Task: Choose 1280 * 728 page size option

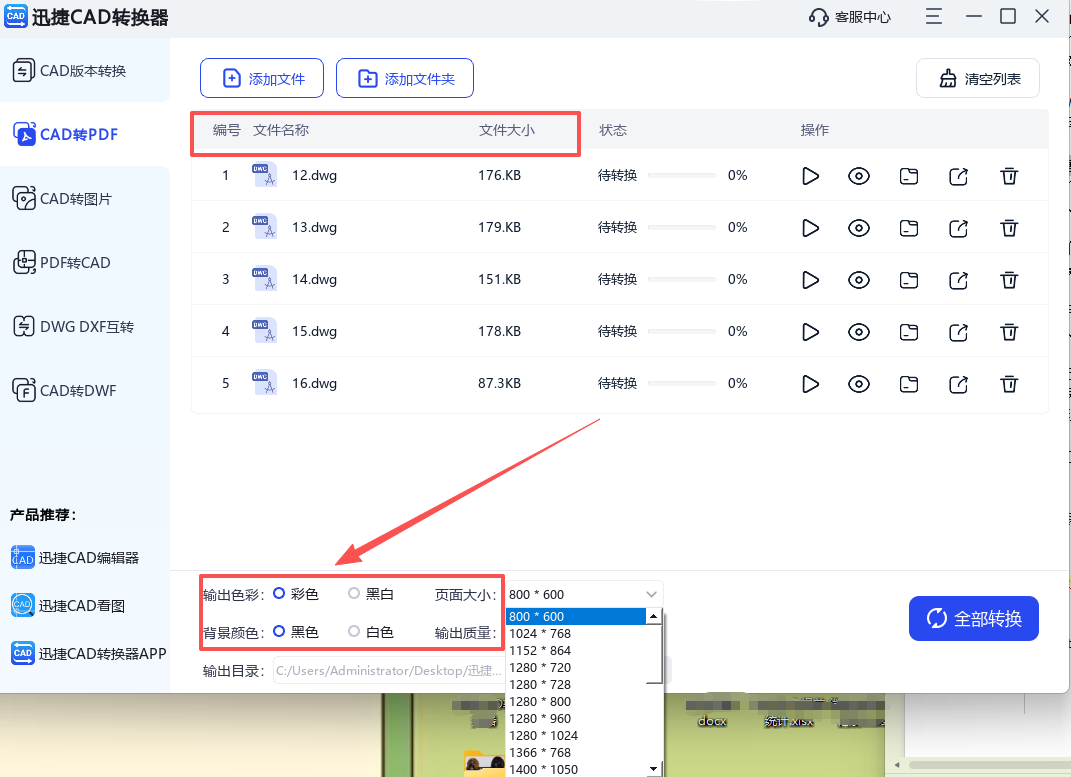Action: click(x=576, y=685)
